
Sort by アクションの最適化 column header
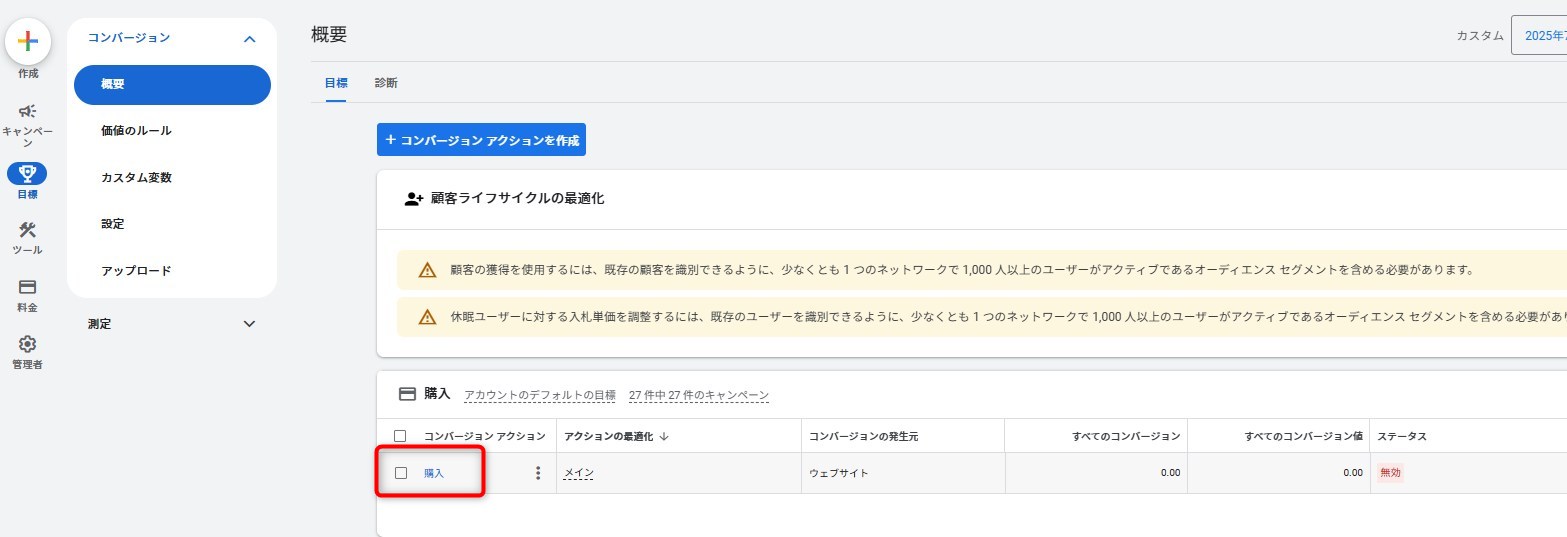point(616,436)
